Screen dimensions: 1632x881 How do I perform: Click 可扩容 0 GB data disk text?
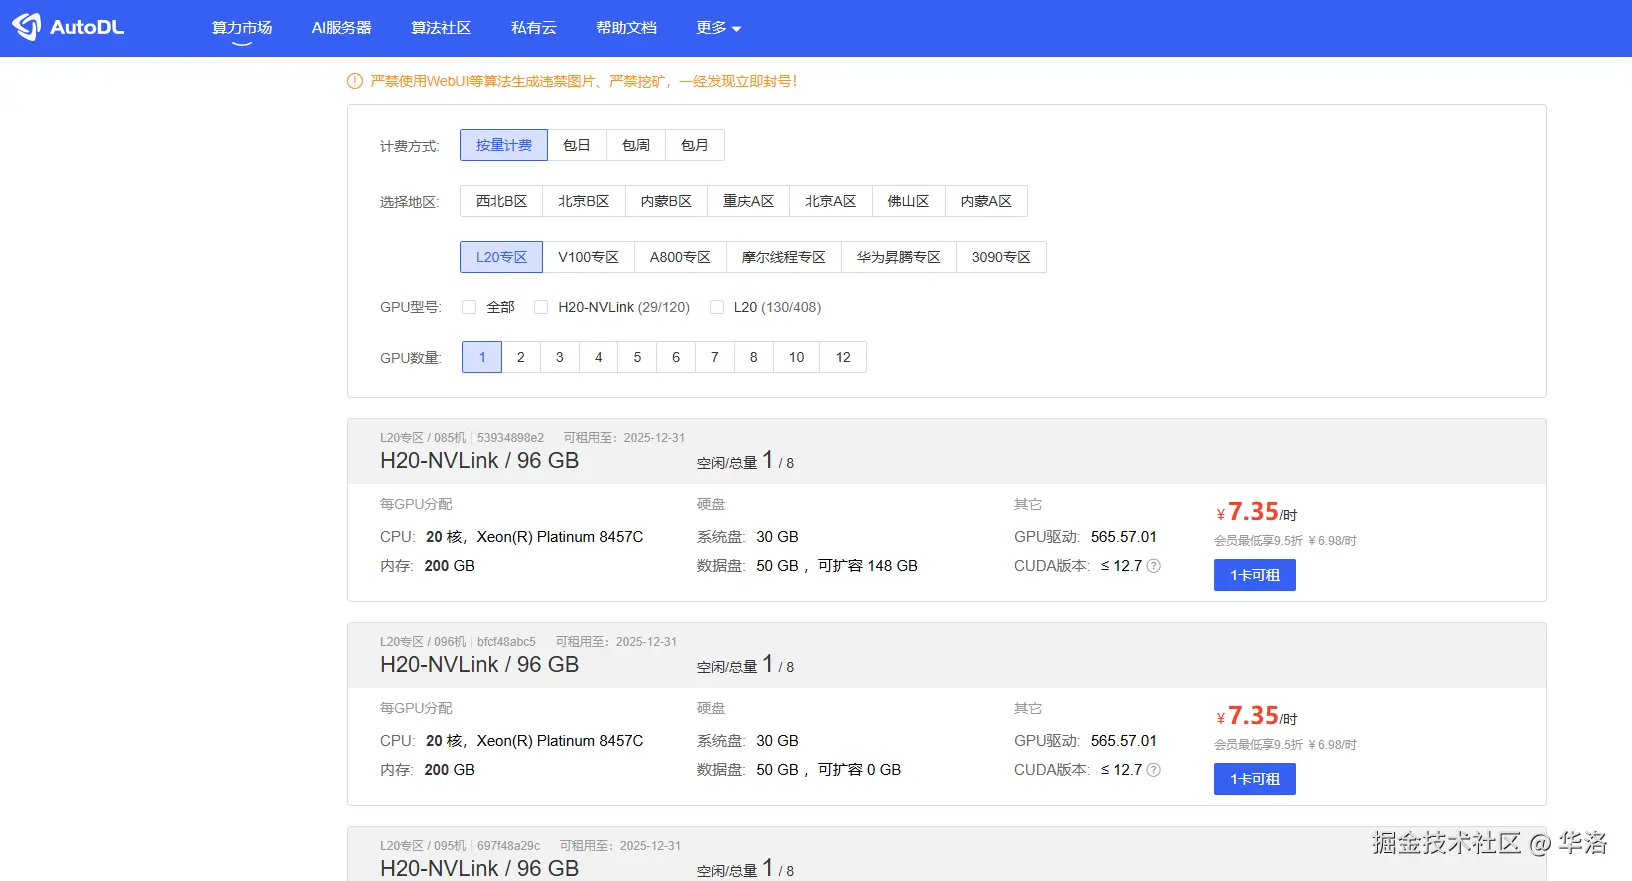coord(860,770)
